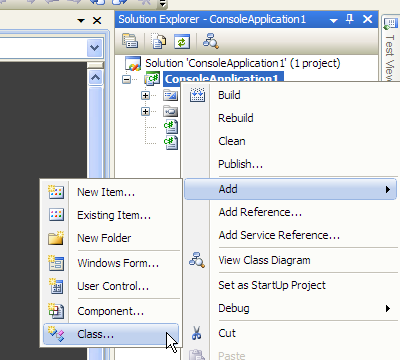Select the second C# file icon
Screen dimensions: 400x360
(x=171, y=143)
